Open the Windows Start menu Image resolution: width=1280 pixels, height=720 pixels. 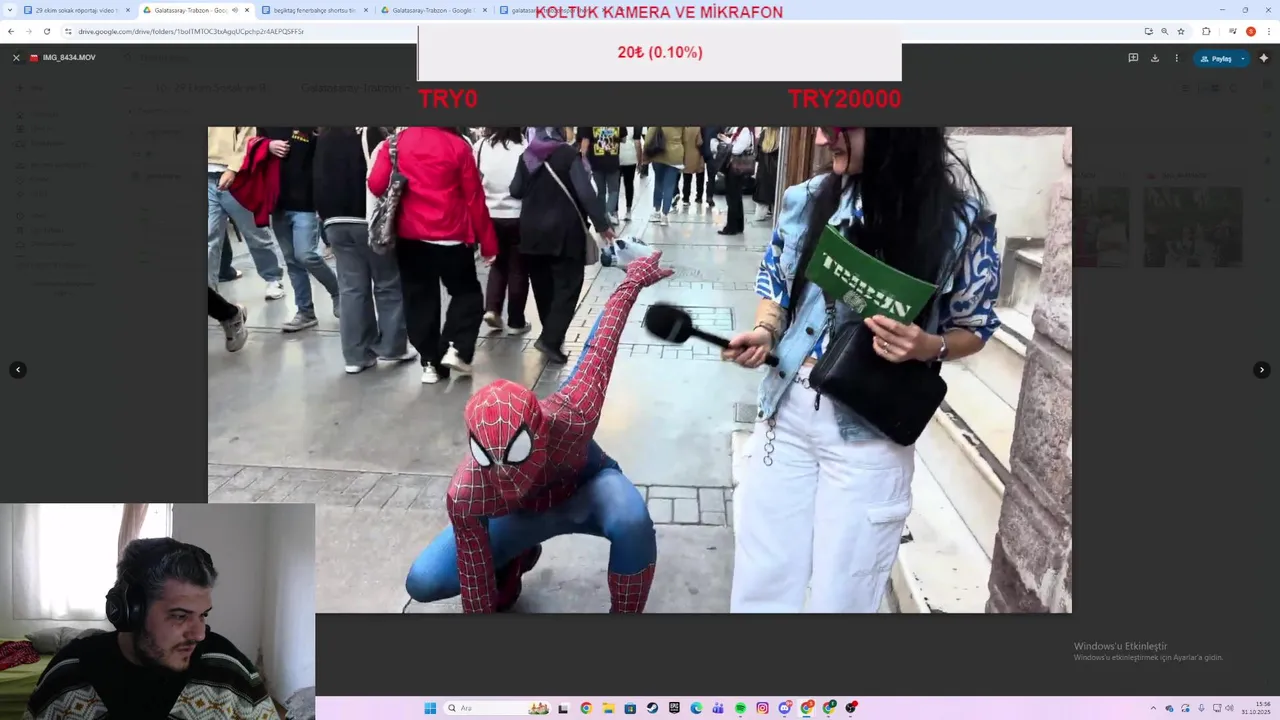[430, 708]
